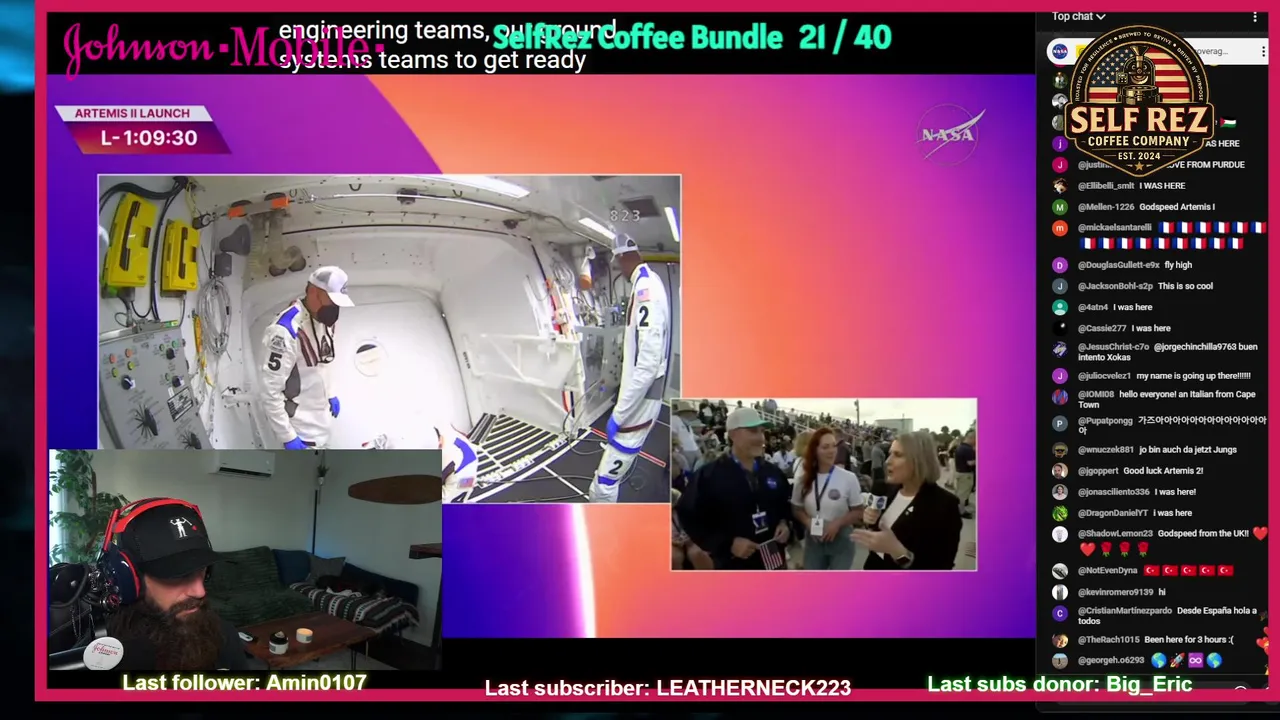Click the green dragon avatar of @DragonDanielYT
1280x720 pixels.
tap(1060, 513)
